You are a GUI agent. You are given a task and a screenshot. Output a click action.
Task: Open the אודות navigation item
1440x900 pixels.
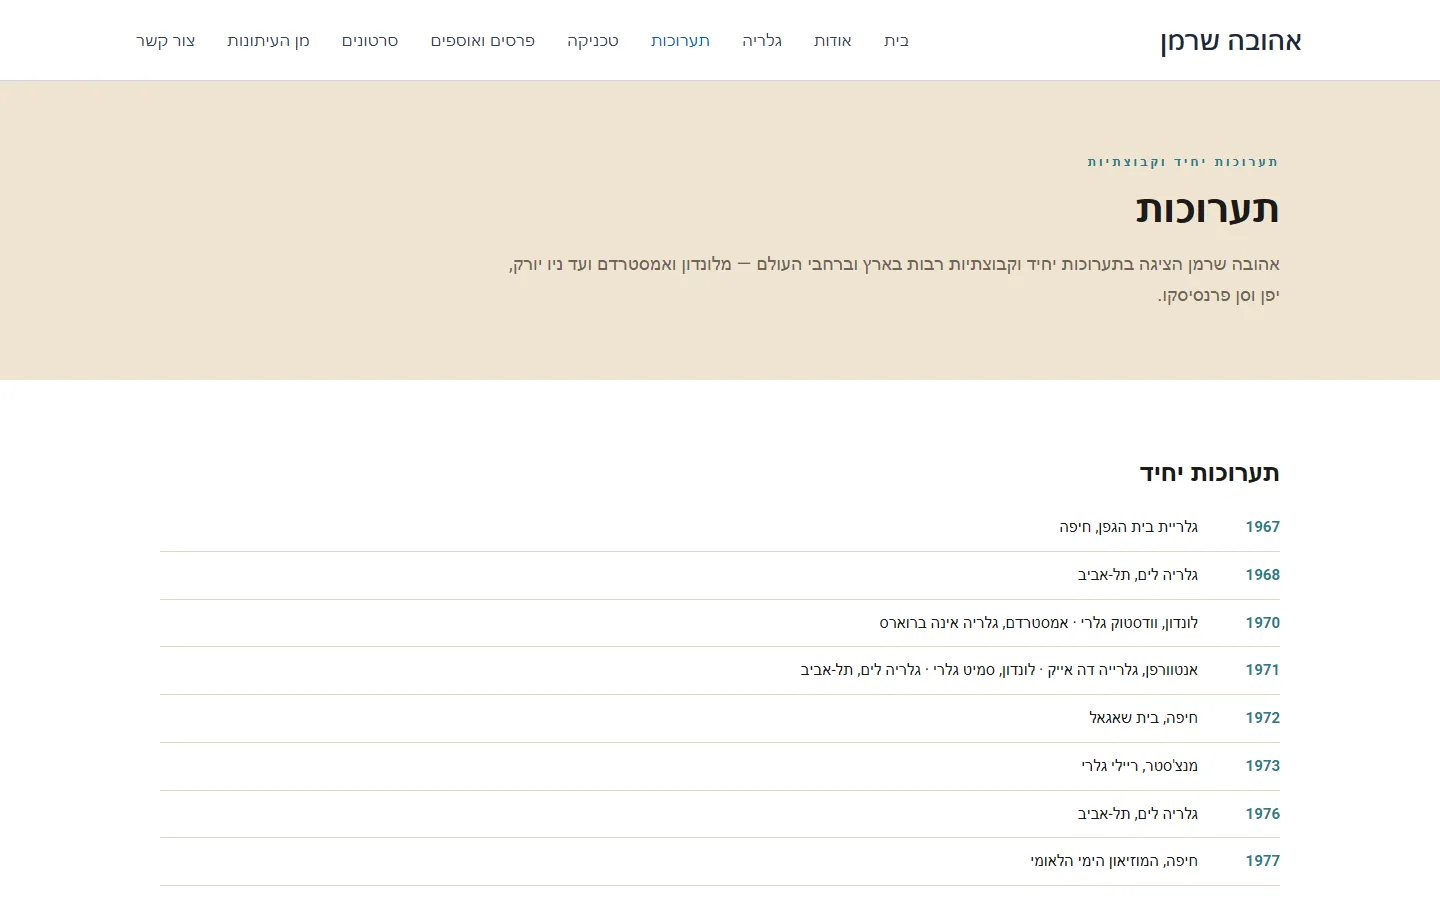tap(832, 41)
